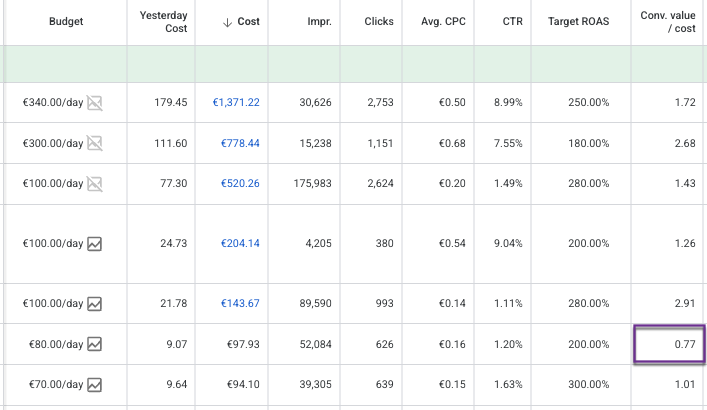707x410 pixels.
Task: Click the Clicks column header
Action: (378, 21)
